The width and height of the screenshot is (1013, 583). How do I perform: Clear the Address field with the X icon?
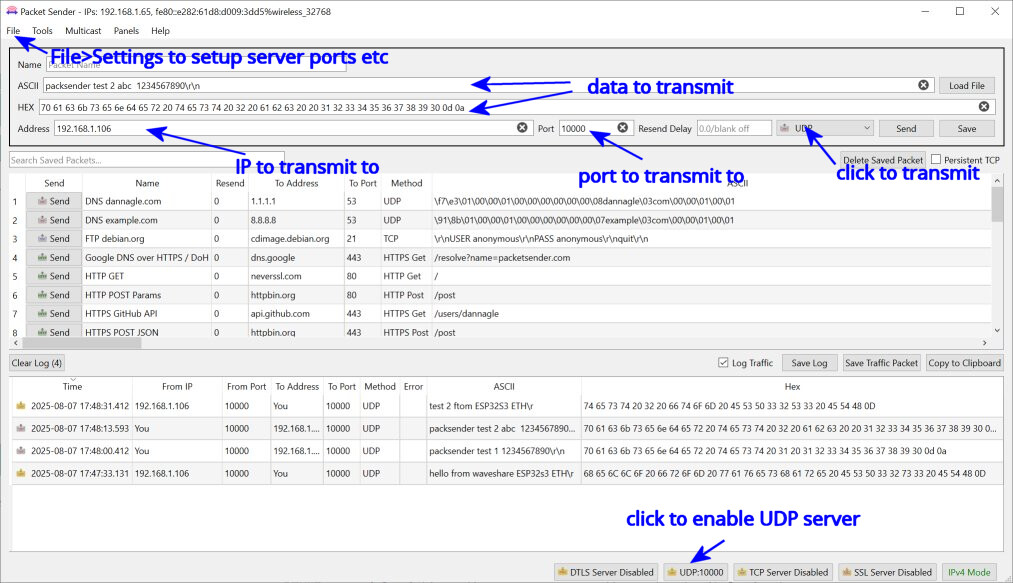[521, 127]
